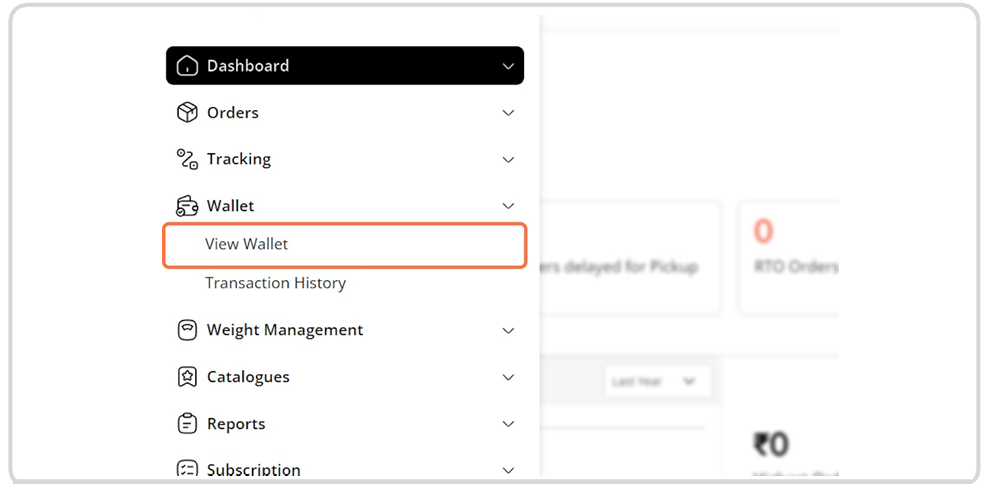Click the Weight Management scale icon
Viewport: 984px width, 484px height.
[x=187, y=330]
